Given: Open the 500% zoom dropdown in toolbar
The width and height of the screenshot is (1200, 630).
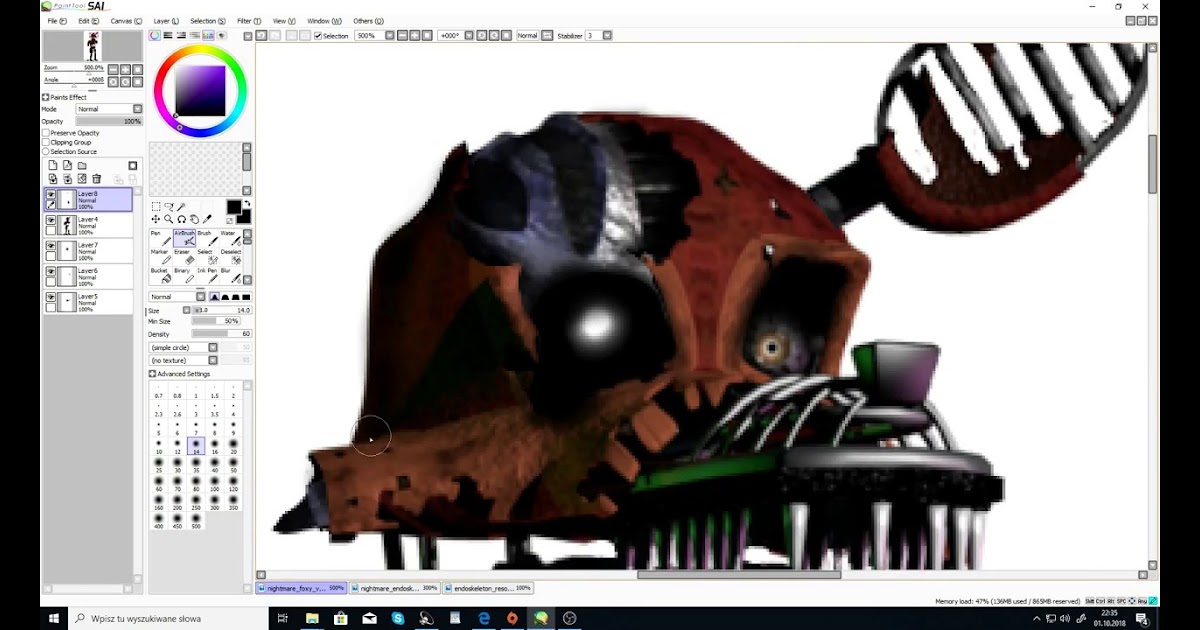Looking at the screenshot, I should point(389,36).
